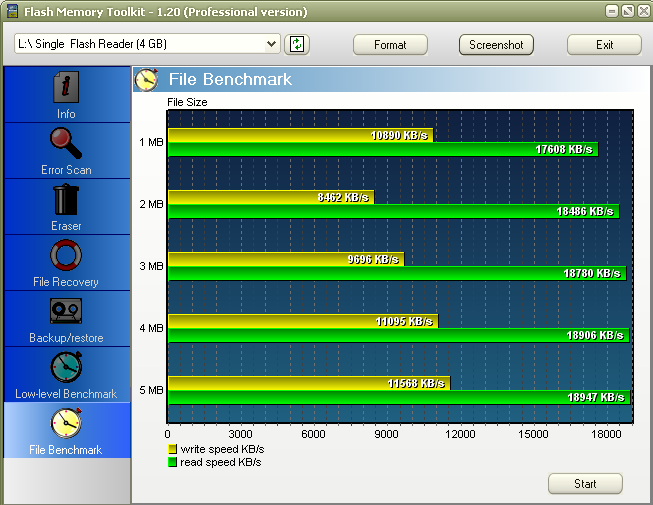
Task: Click the 8462 KB/s write bar
Action: click(x=271, y=197)
